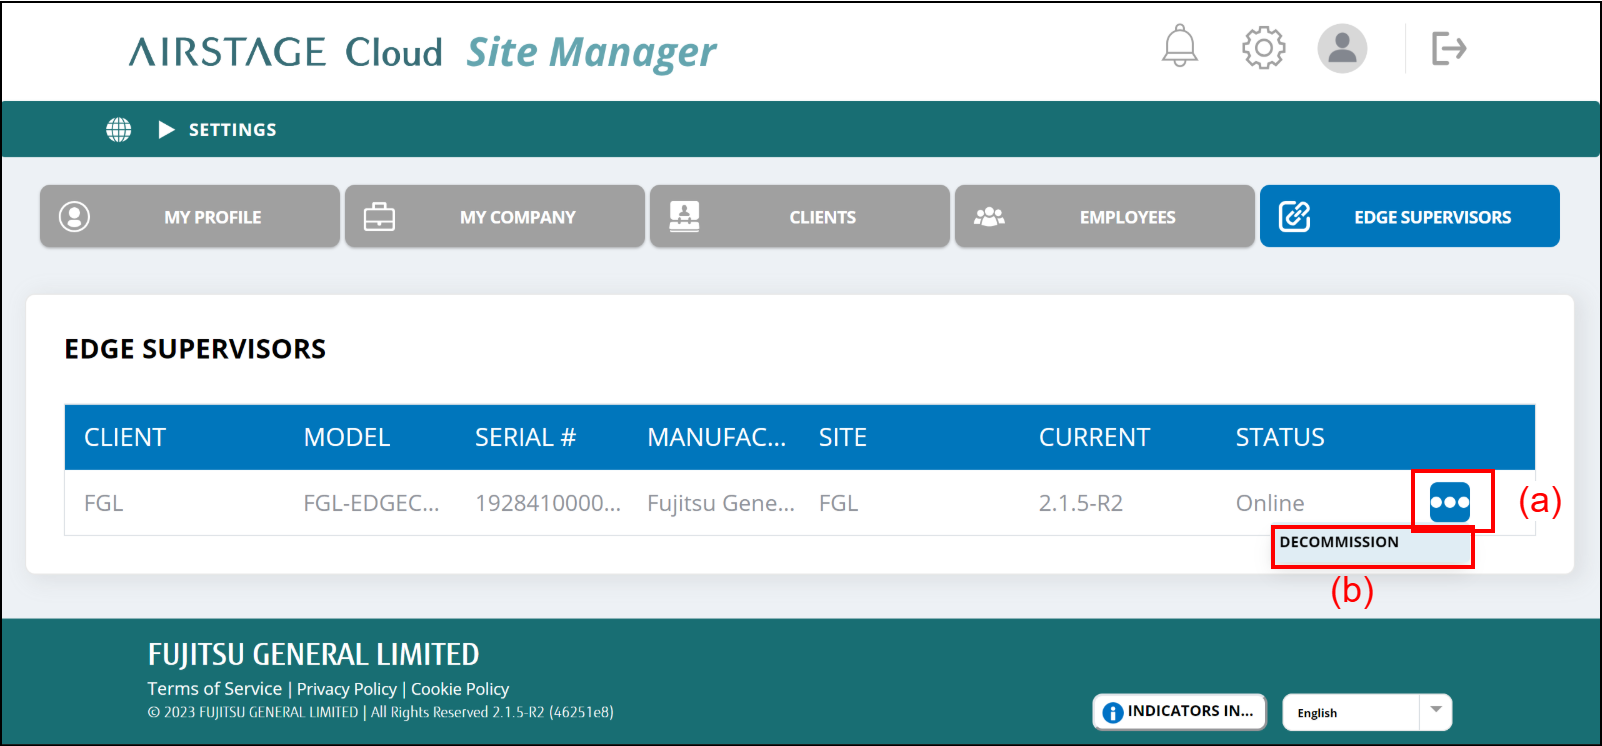
Task: Choose Decommission from the context menu
Action: (x=1340, y=542)
